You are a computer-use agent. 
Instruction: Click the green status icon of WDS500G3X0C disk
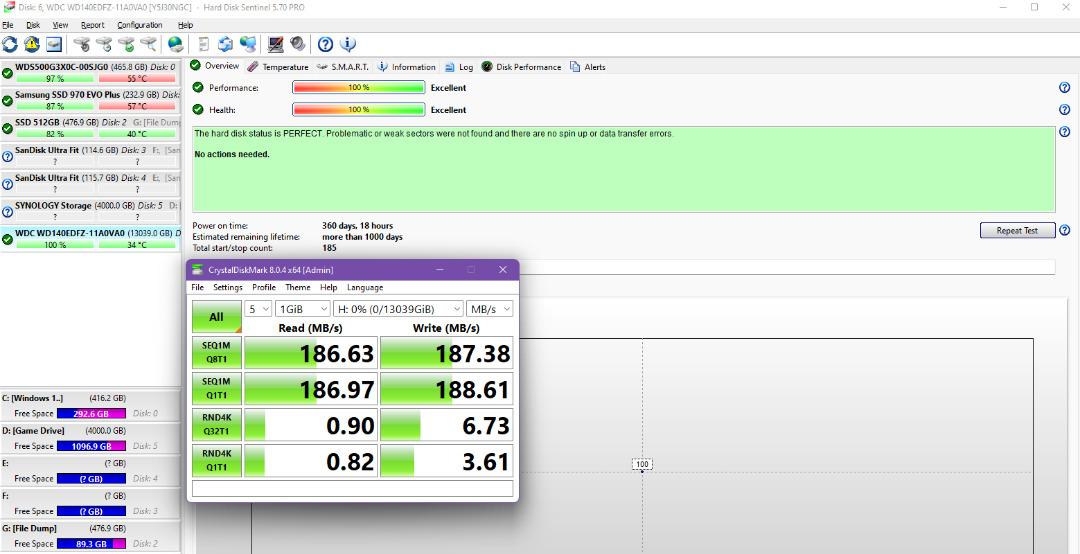pyautogui.click(x=7, y=72)
